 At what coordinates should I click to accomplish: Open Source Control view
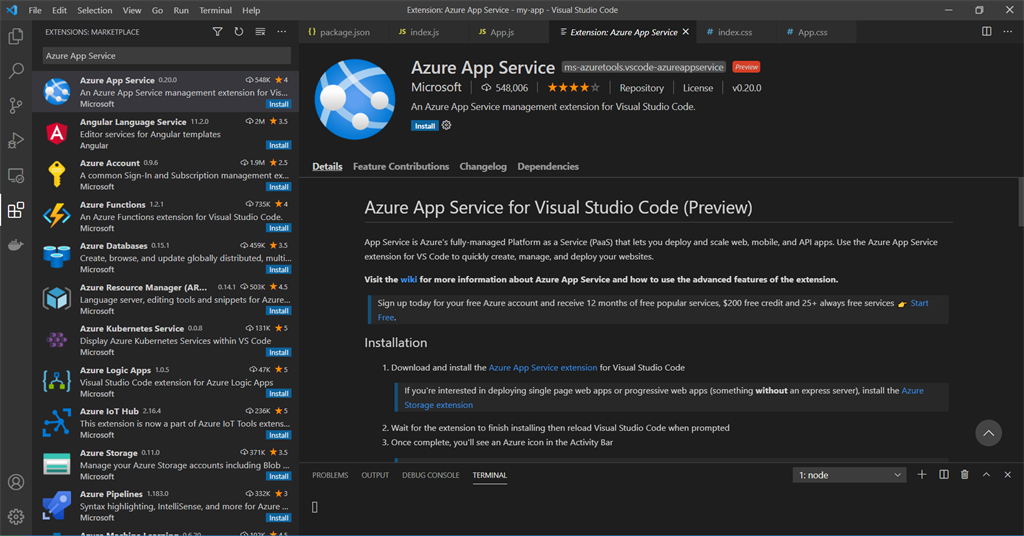click(16, 105)
